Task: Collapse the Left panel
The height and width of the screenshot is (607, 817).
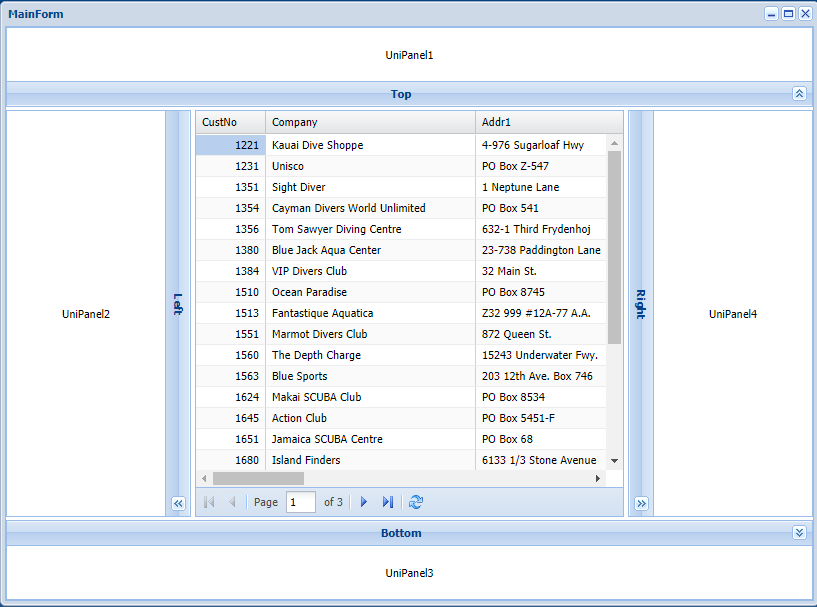Action: [178, 504]
